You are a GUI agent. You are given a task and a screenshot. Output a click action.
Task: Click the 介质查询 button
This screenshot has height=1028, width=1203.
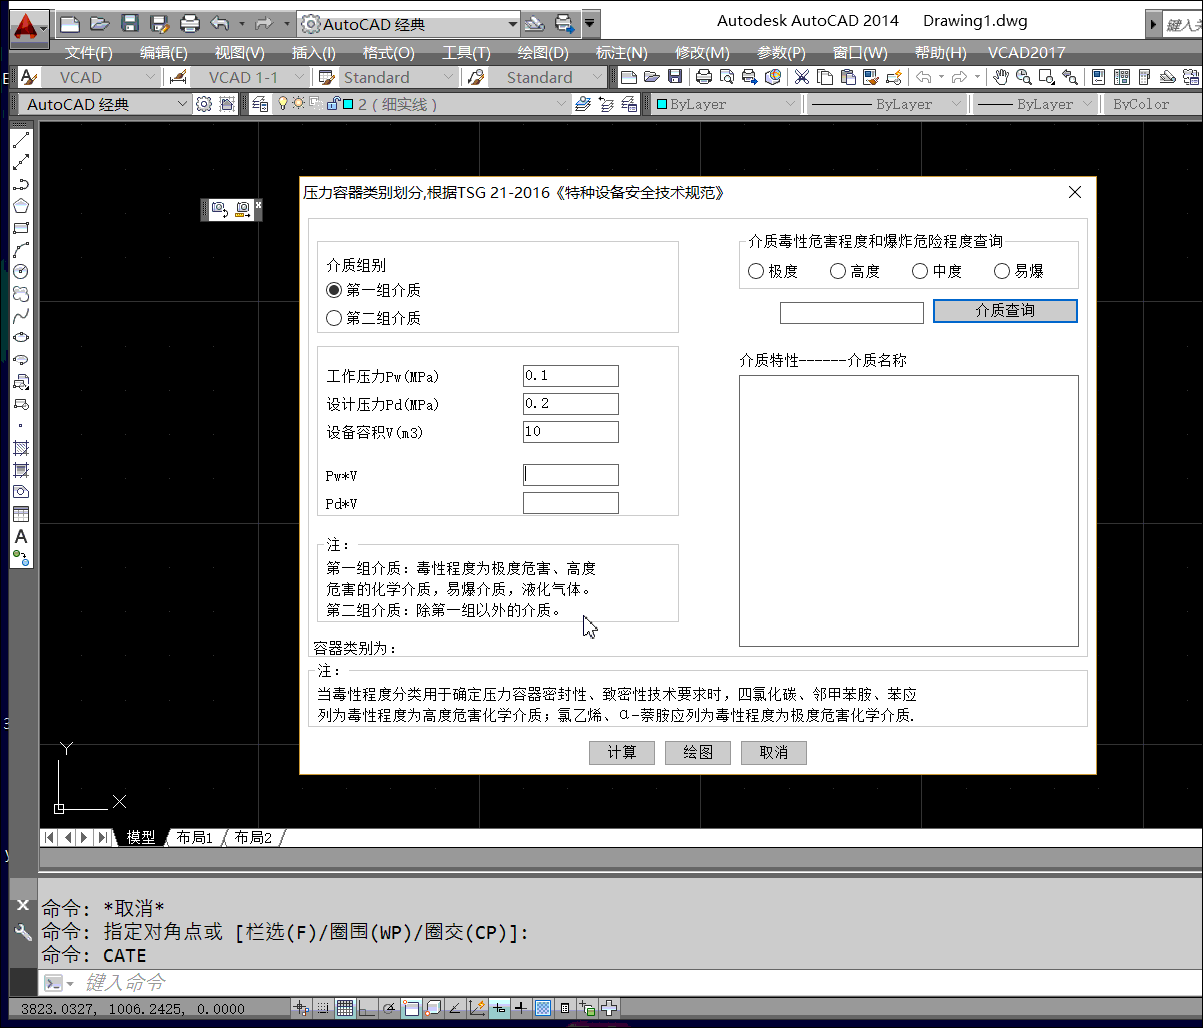pos(1005,311)
